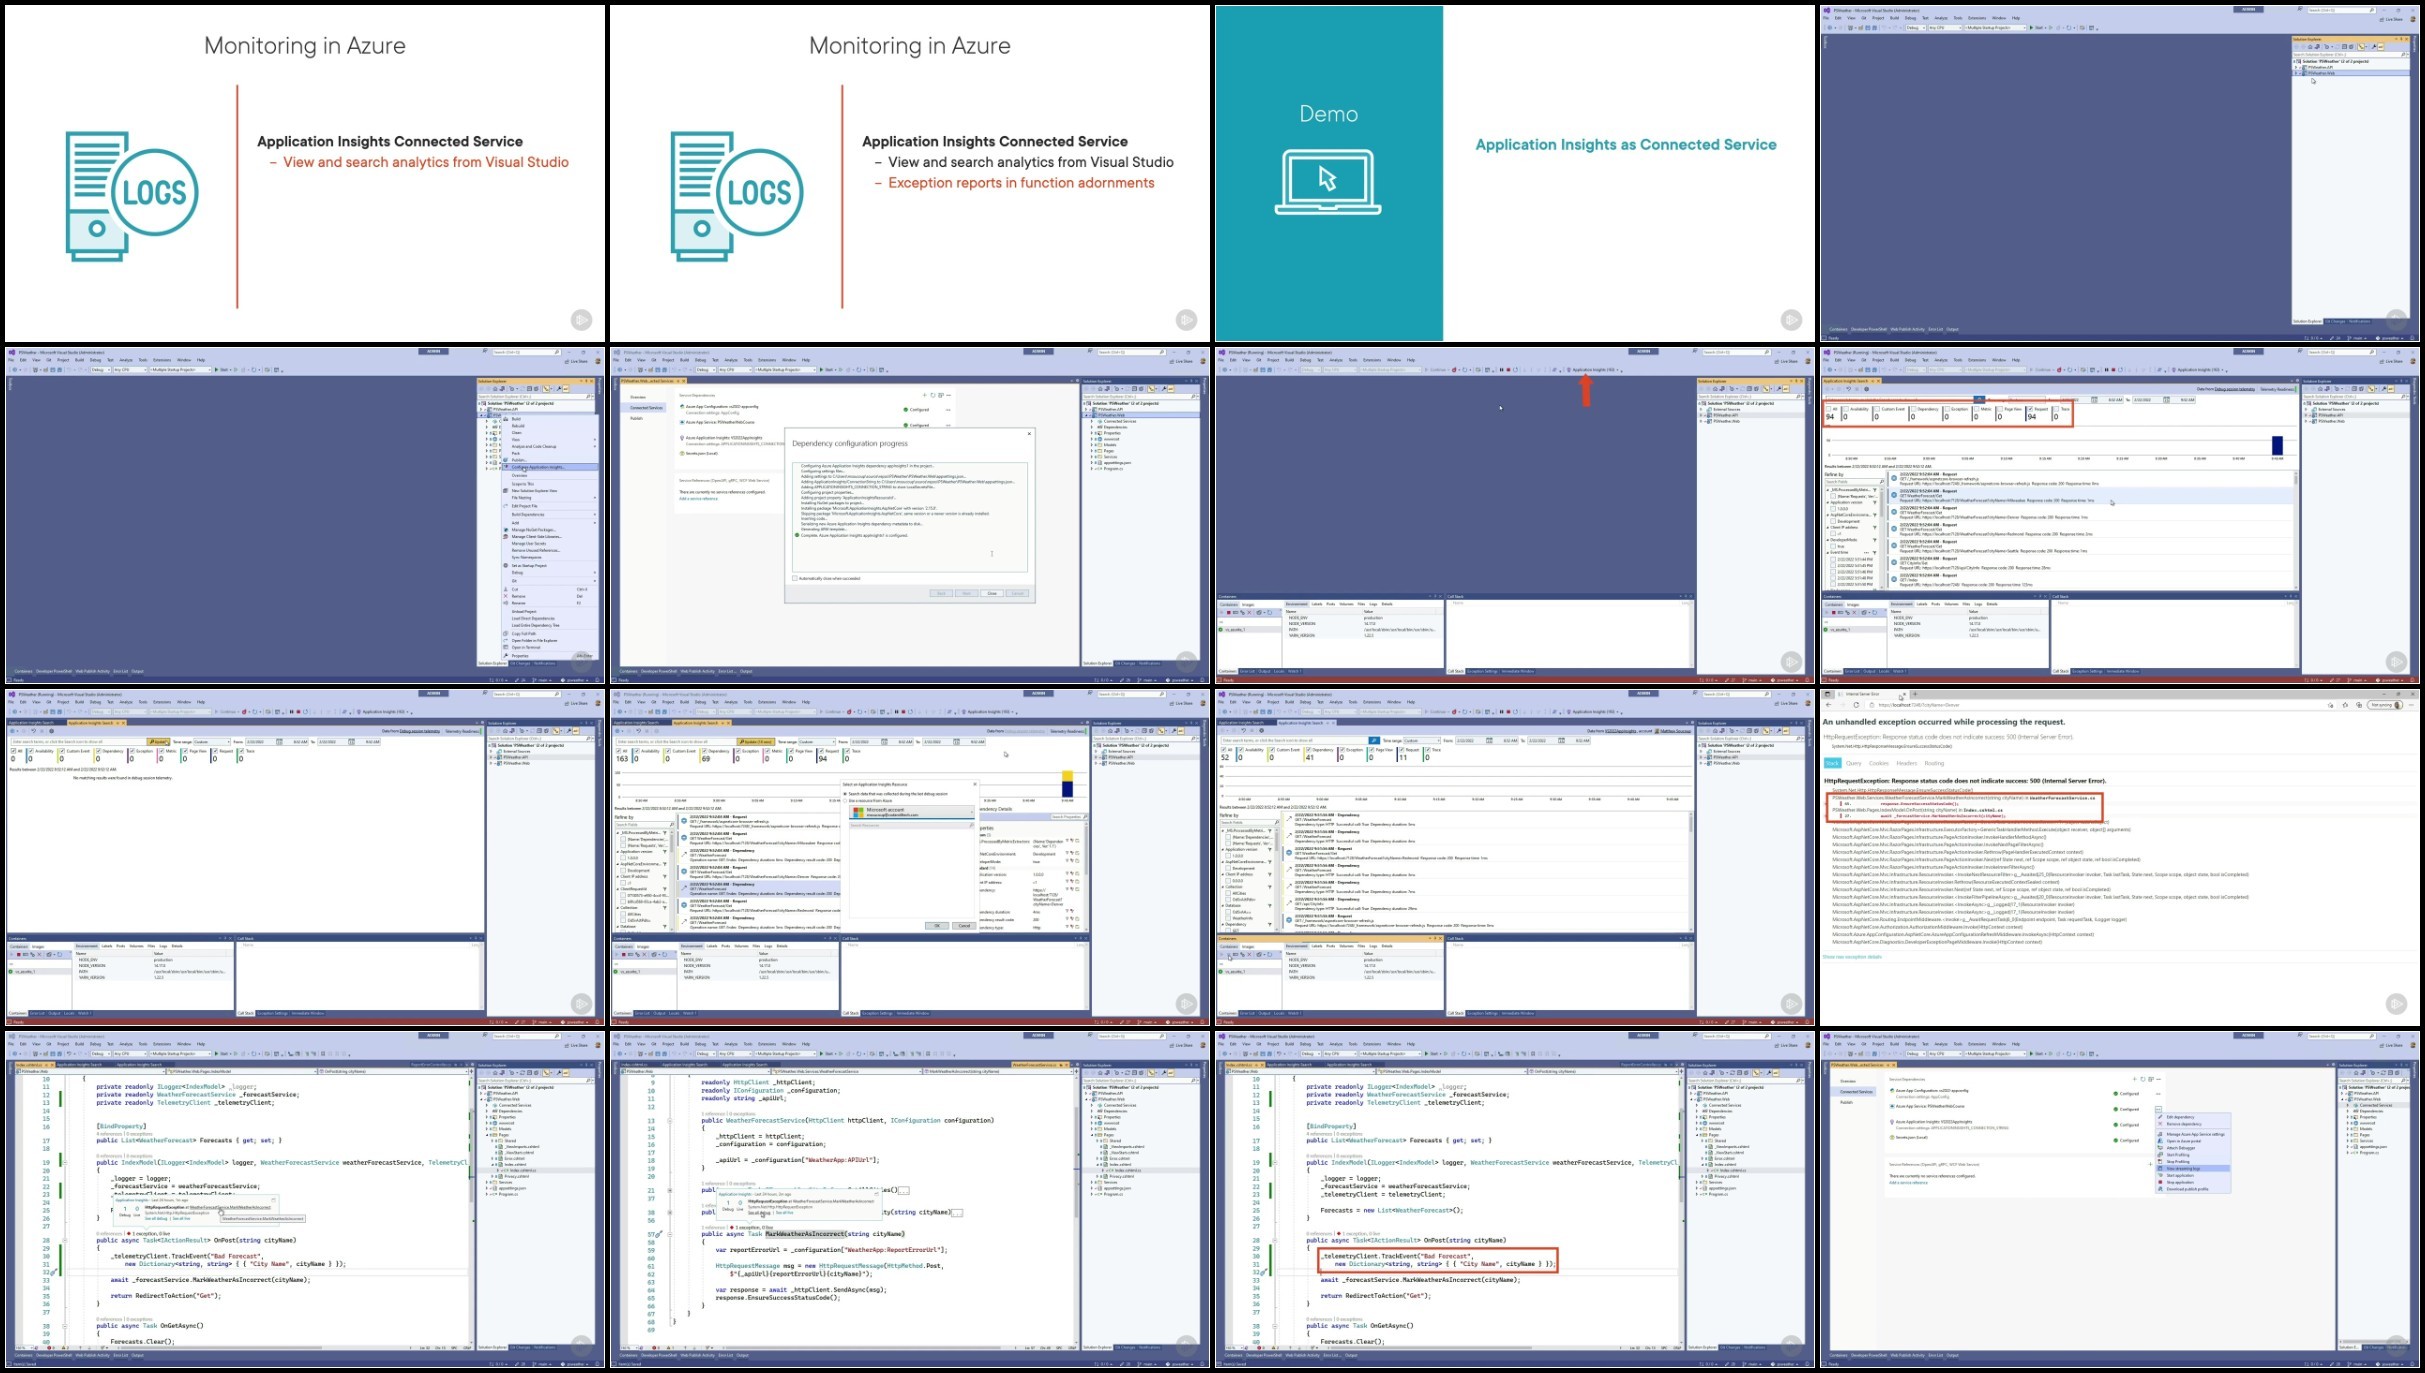Viewport: 2425px width, 1373px height.
Task: Select the highlighted WeatherForecastService.cs editor tab
Action: coord(1040,1065)
